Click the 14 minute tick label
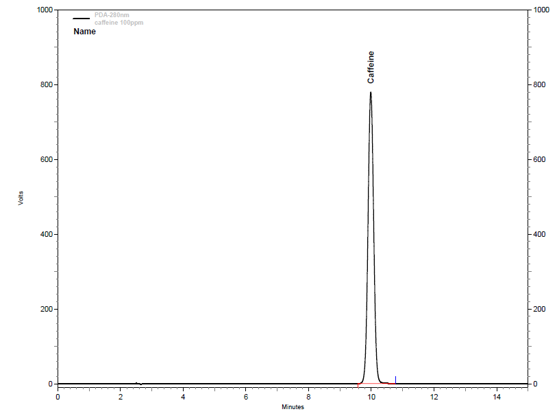 pyautogui.click(x=497, y=397)
